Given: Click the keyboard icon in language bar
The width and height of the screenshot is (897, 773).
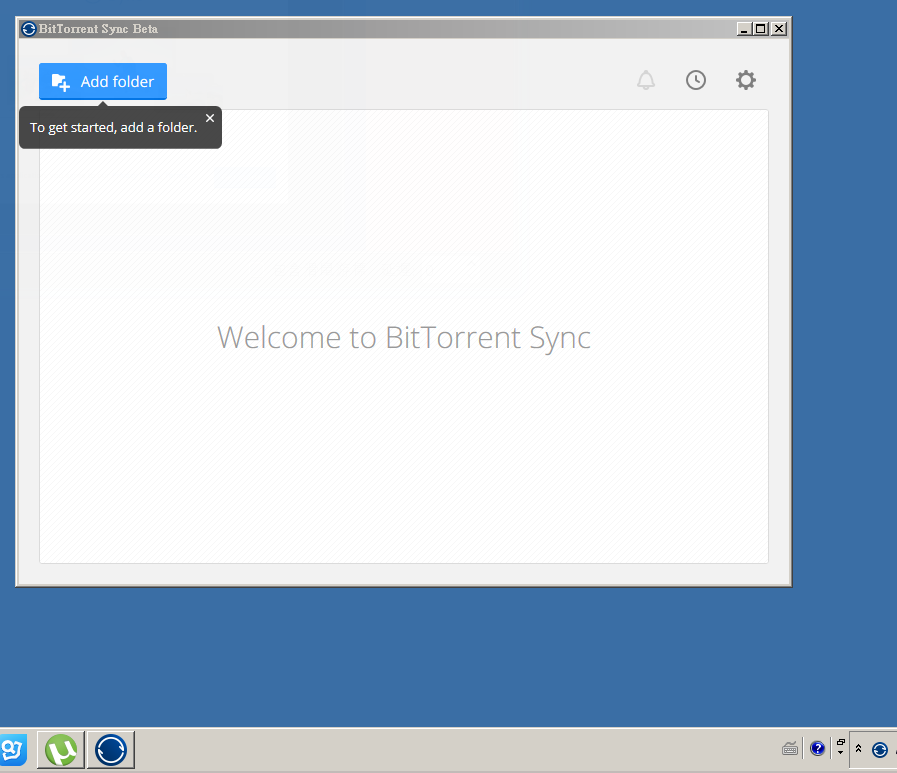Looking at the screenshot, I should (x=790, y=748).
